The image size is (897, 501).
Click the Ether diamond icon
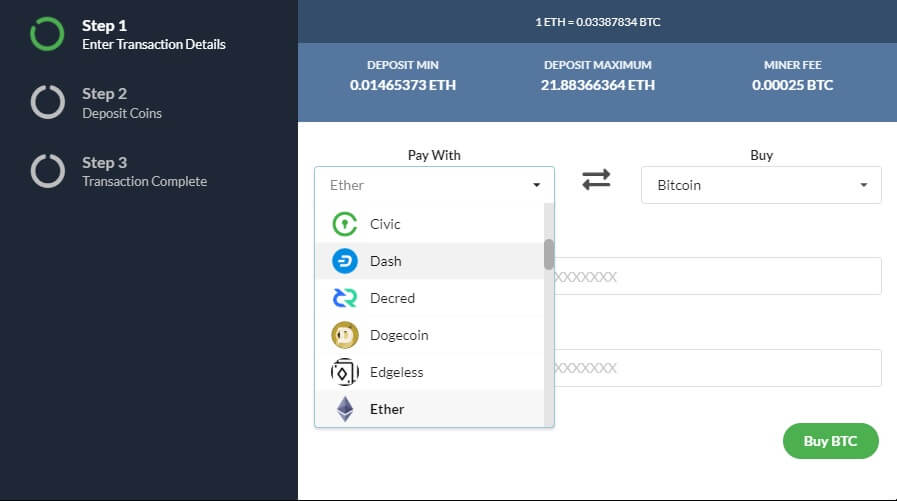344,409
